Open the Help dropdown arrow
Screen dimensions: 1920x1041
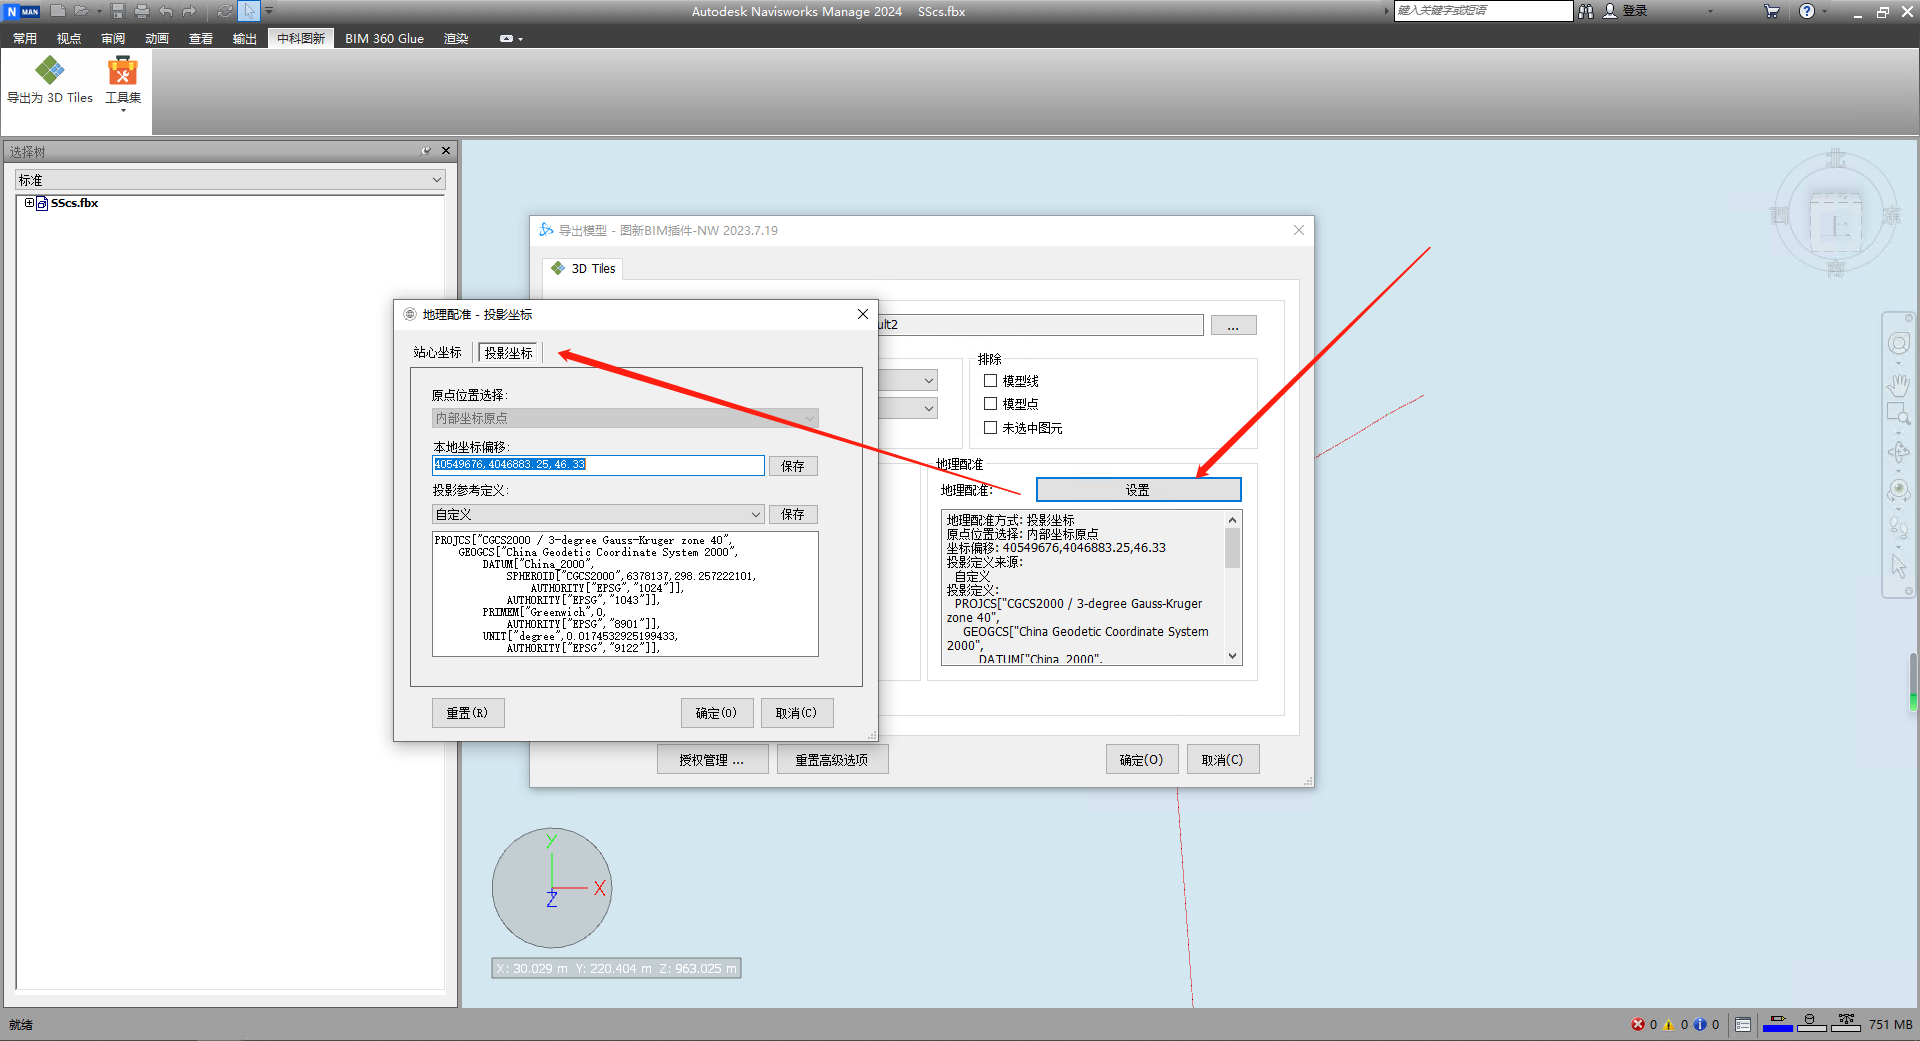[x=1825, y=11]
